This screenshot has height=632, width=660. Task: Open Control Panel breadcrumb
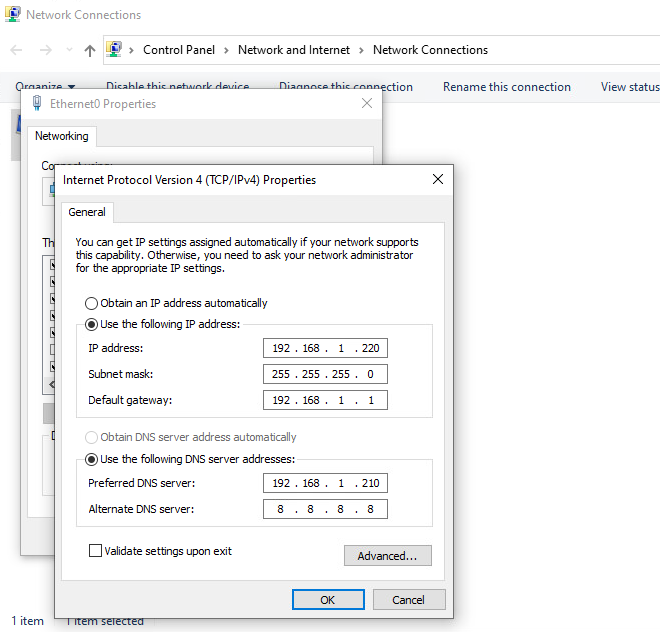click(179, 50)
